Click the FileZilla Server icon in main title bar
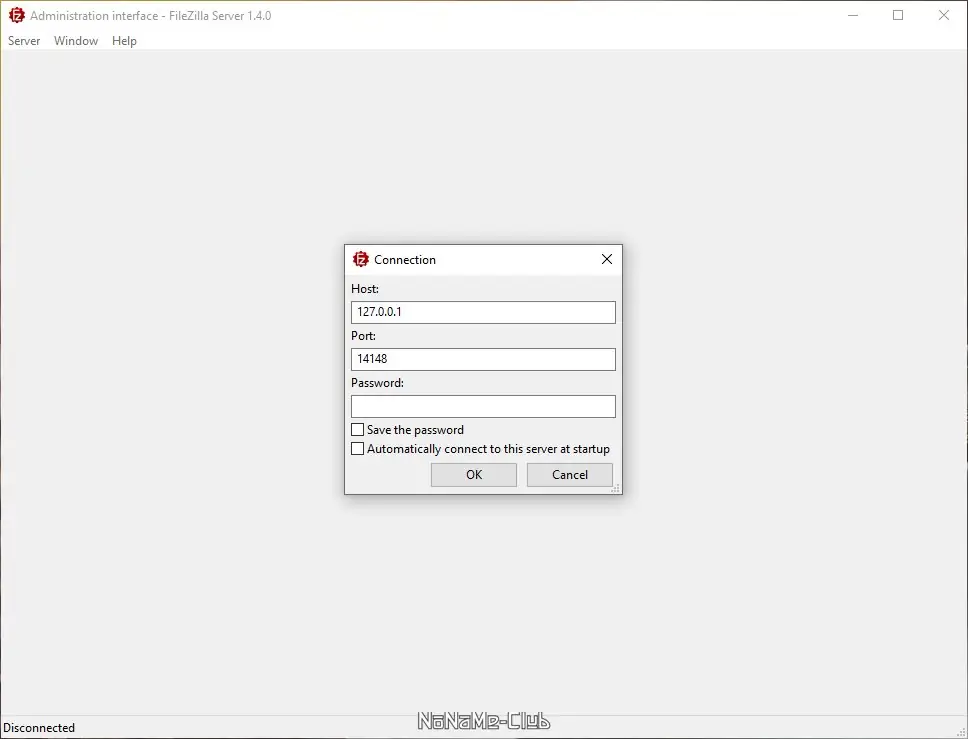Screen dimensions: 968x739 [x=17, y=15]
